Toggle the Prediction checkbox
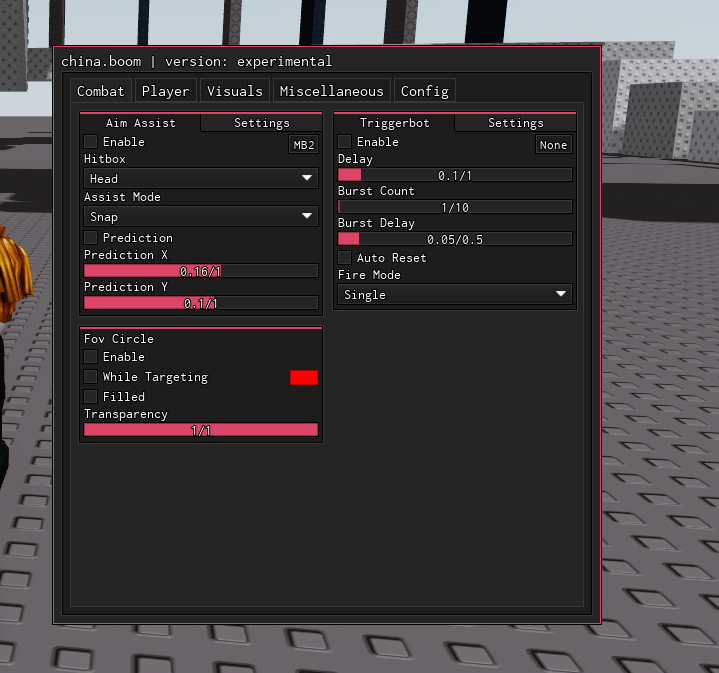Viewport: 719px width, 673px height. 90,237
